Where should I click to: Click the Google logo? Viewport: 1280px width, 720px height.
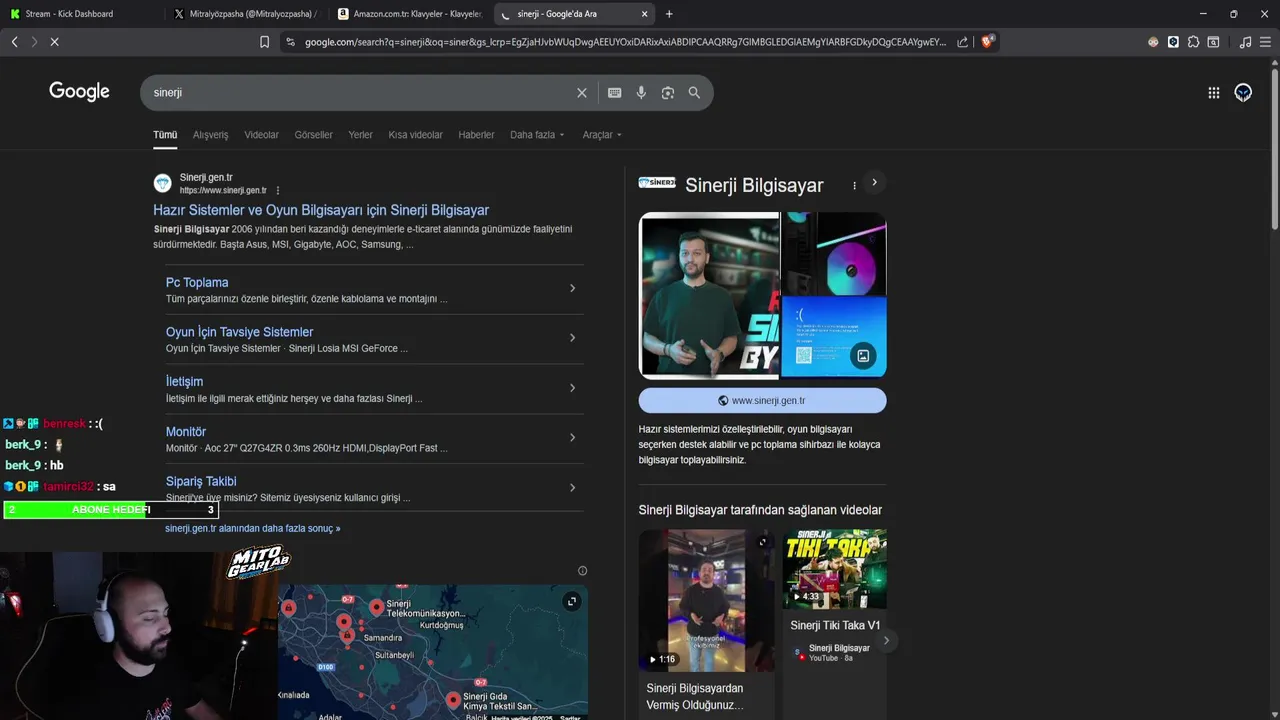(79, 92)
